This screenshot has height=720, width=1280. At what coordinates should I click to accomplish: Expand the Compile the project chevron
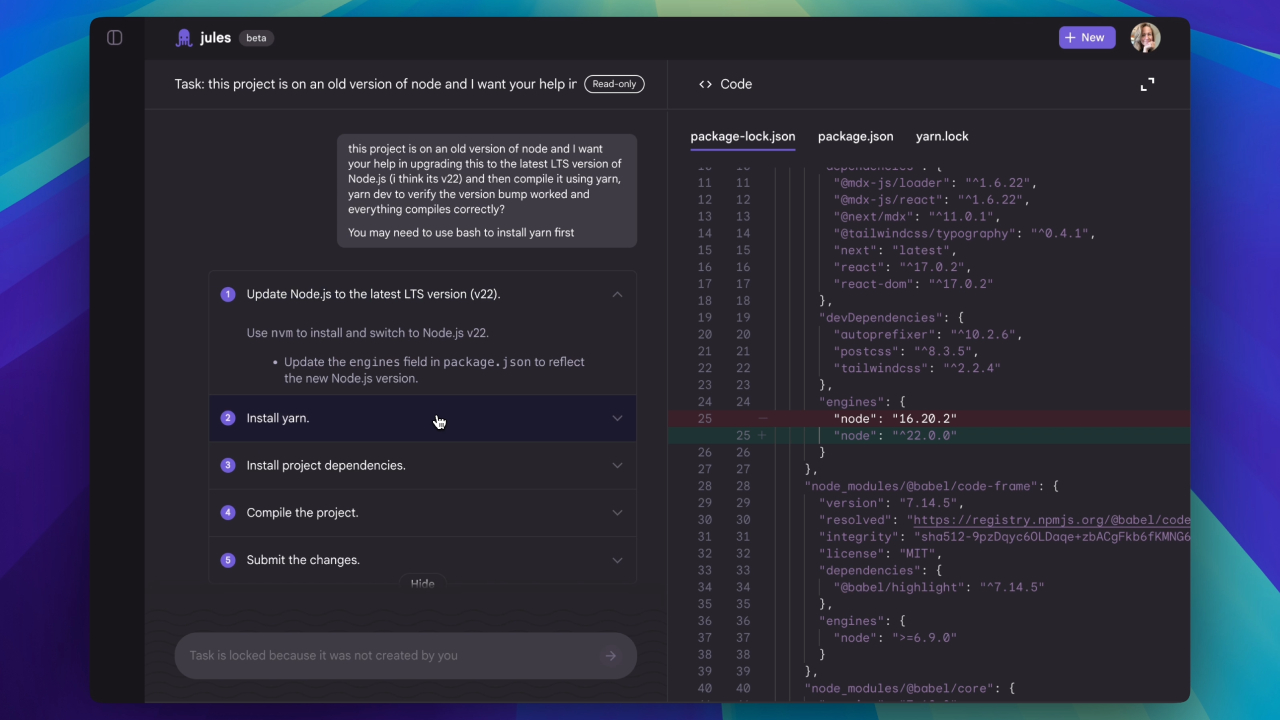tap(617, 512)
